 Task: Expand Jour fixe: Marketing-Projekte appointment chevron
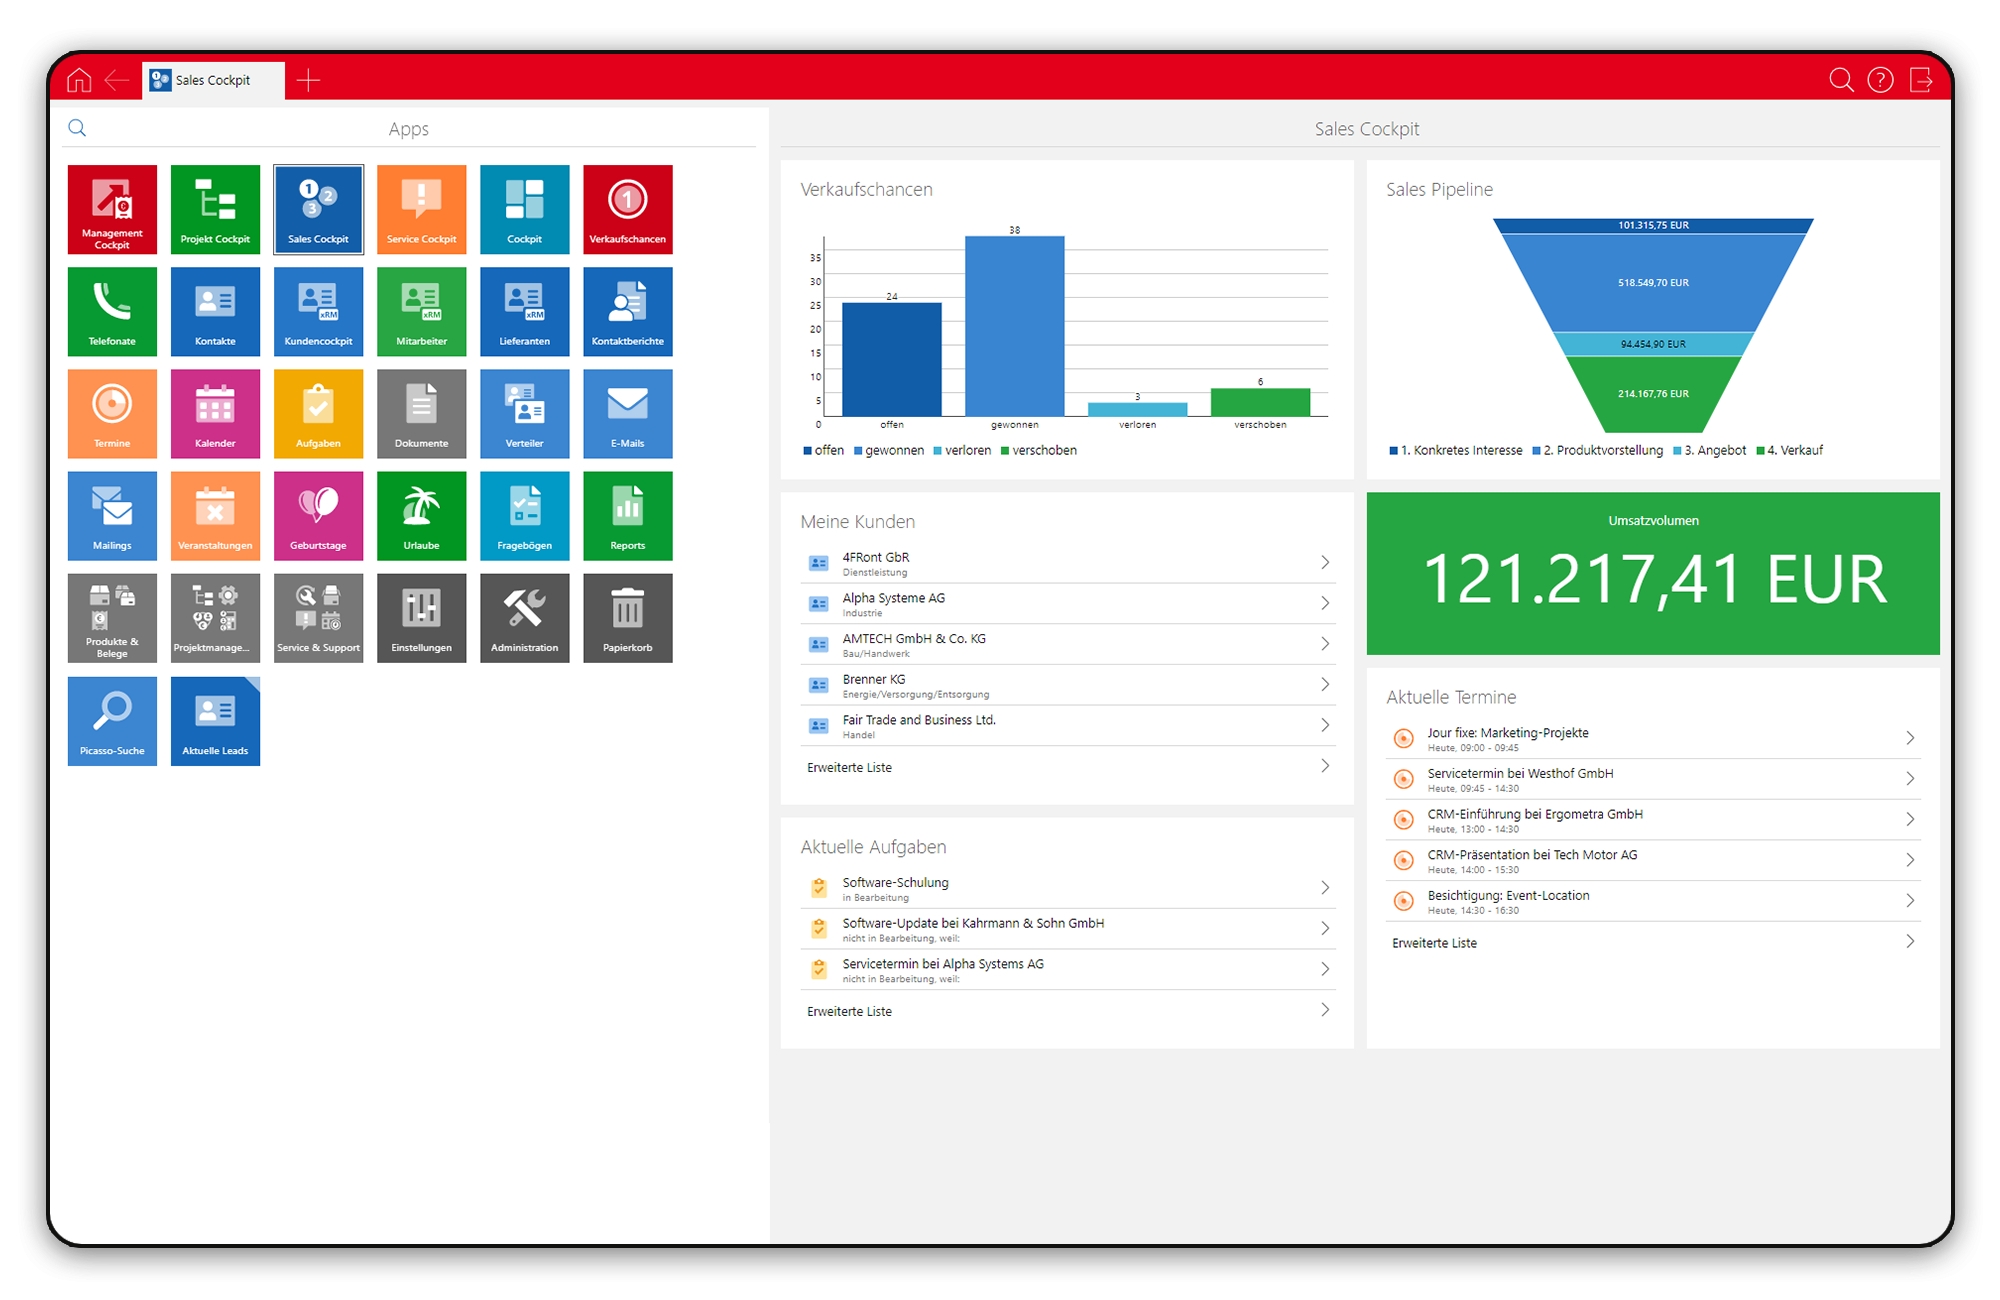tap(1910, 738)
